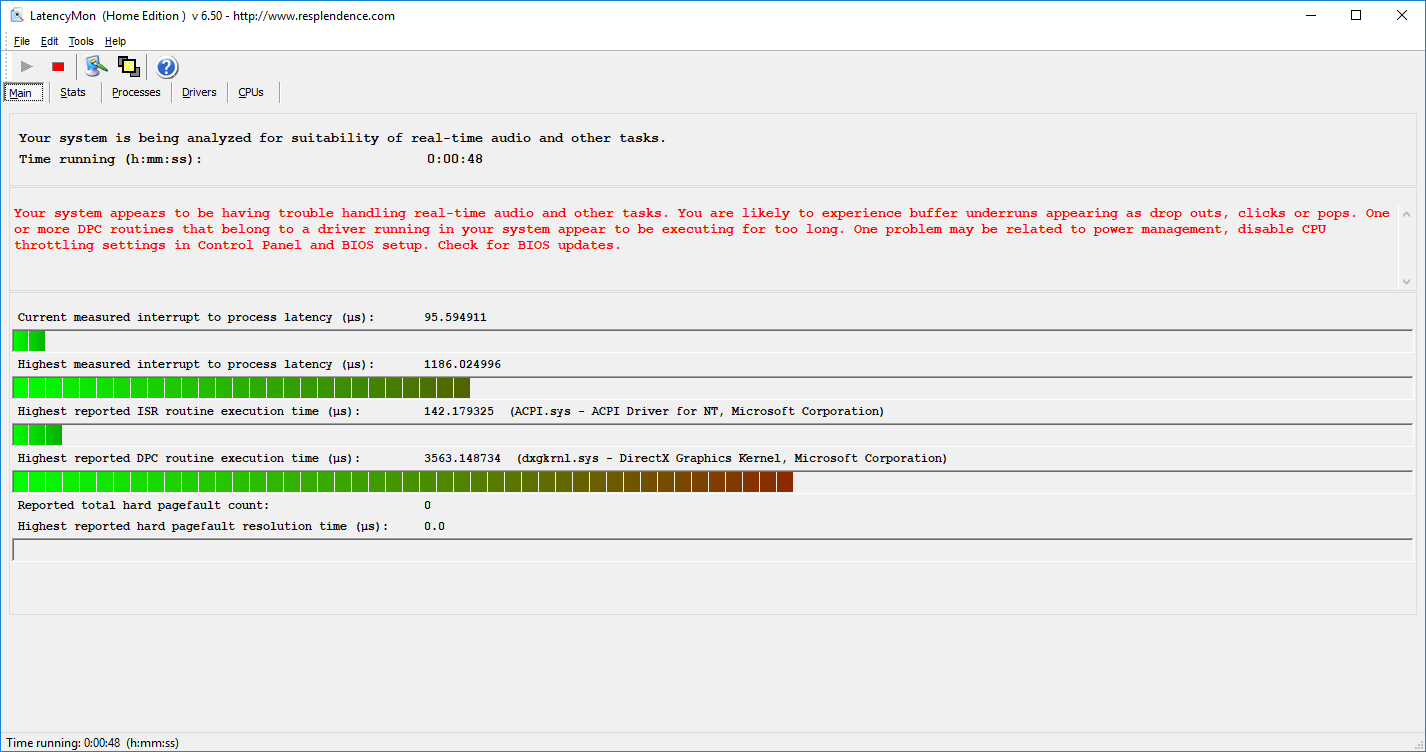Image resolution: width=1426 pixels, height=752 pixels.
Task: Click 'Highest reported DPC routine execution time' label
Action: point(189,458)
